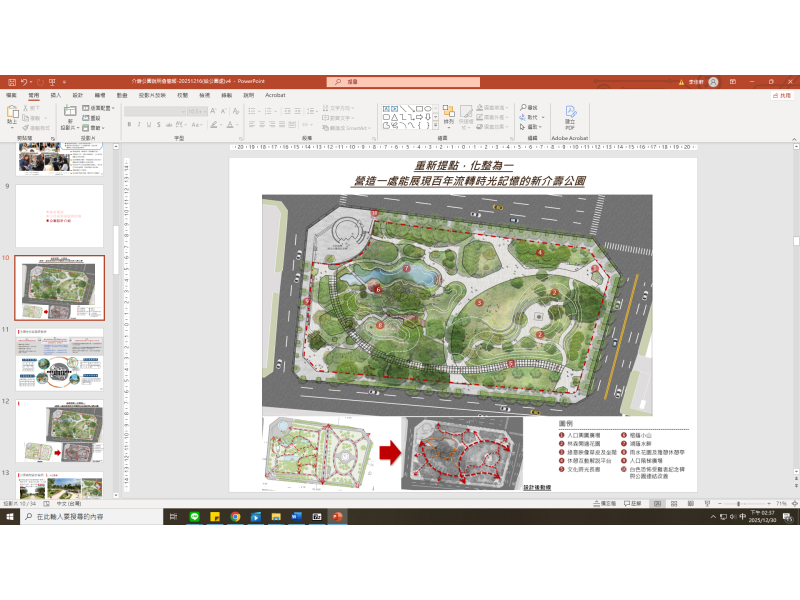800x600 pixels.
Task: Click the Find magnifier icon
Action: [x=522, y=107]
